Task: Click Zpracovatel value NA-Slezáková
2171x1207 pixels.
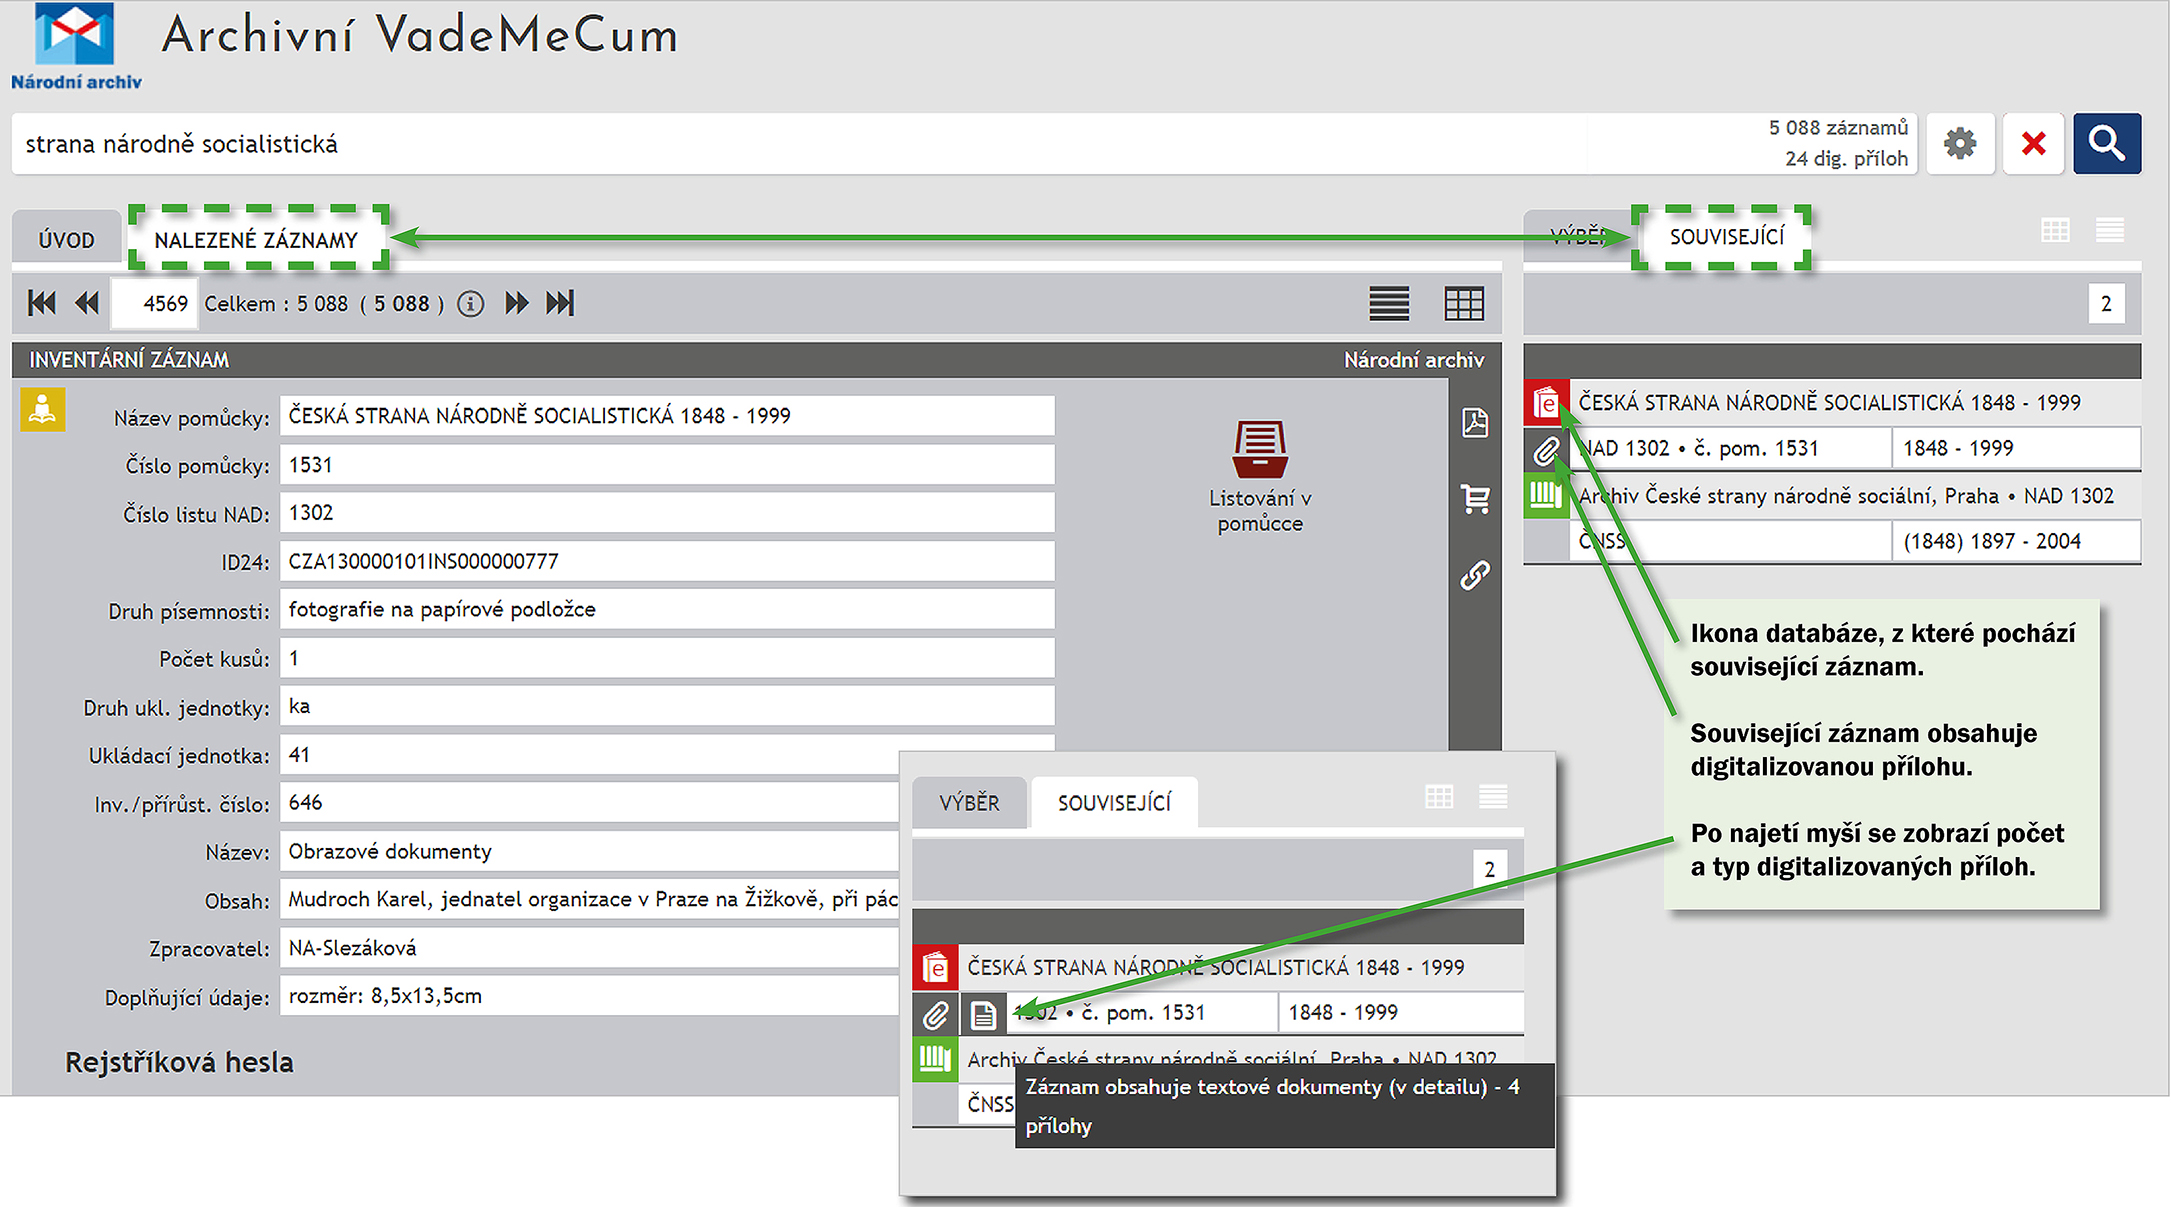Action: 589,948
